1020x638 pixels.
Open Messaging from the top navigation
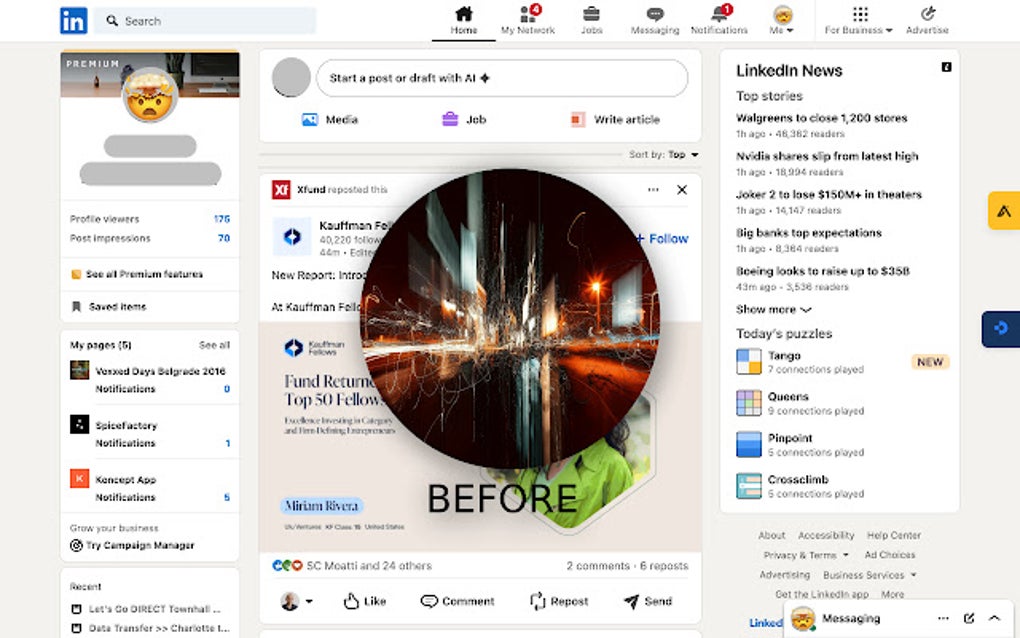point(655,16)
